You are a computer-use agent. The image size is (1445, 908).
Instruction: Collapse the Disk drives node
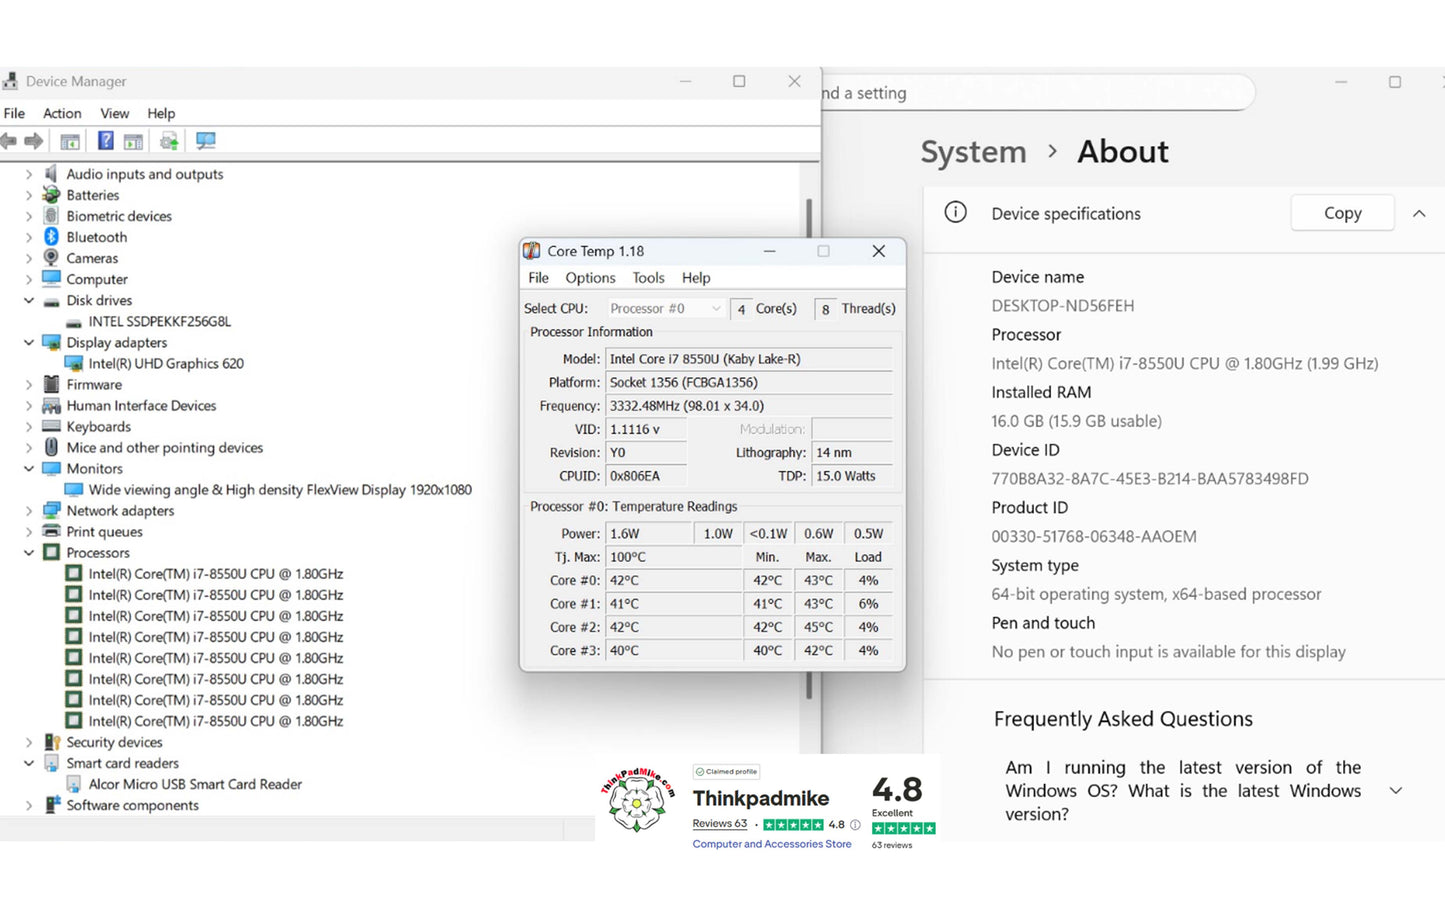pos(29,300)
